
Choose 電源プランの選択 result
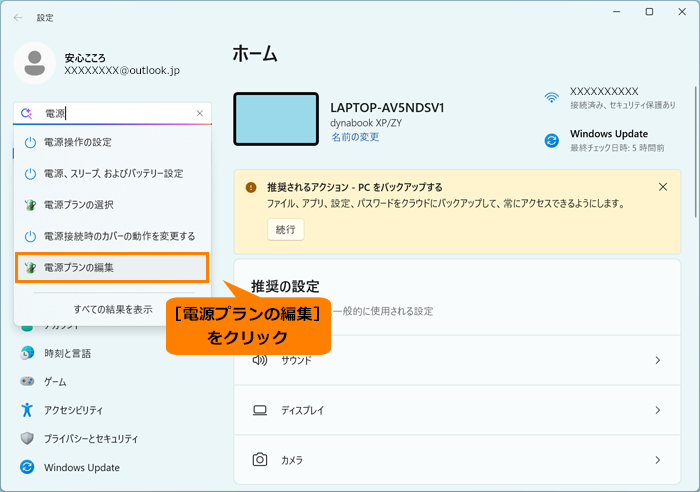coord(112,205)
